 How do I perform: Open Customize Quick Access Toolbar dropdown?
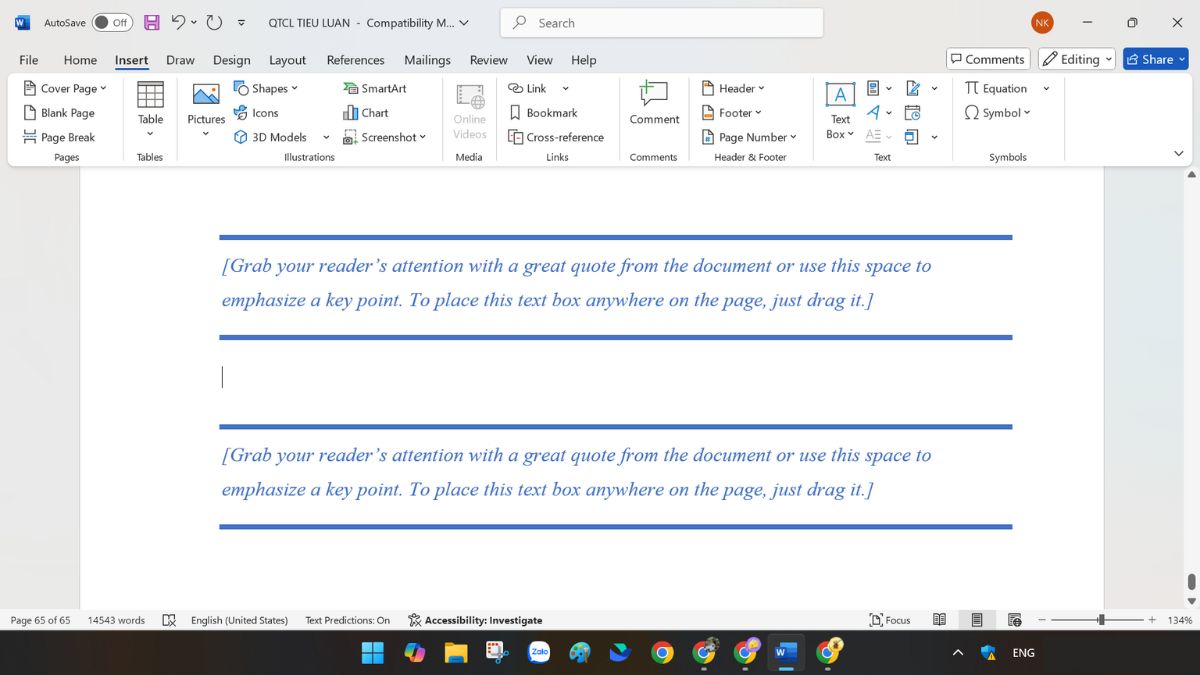click(x=241, y=22)
